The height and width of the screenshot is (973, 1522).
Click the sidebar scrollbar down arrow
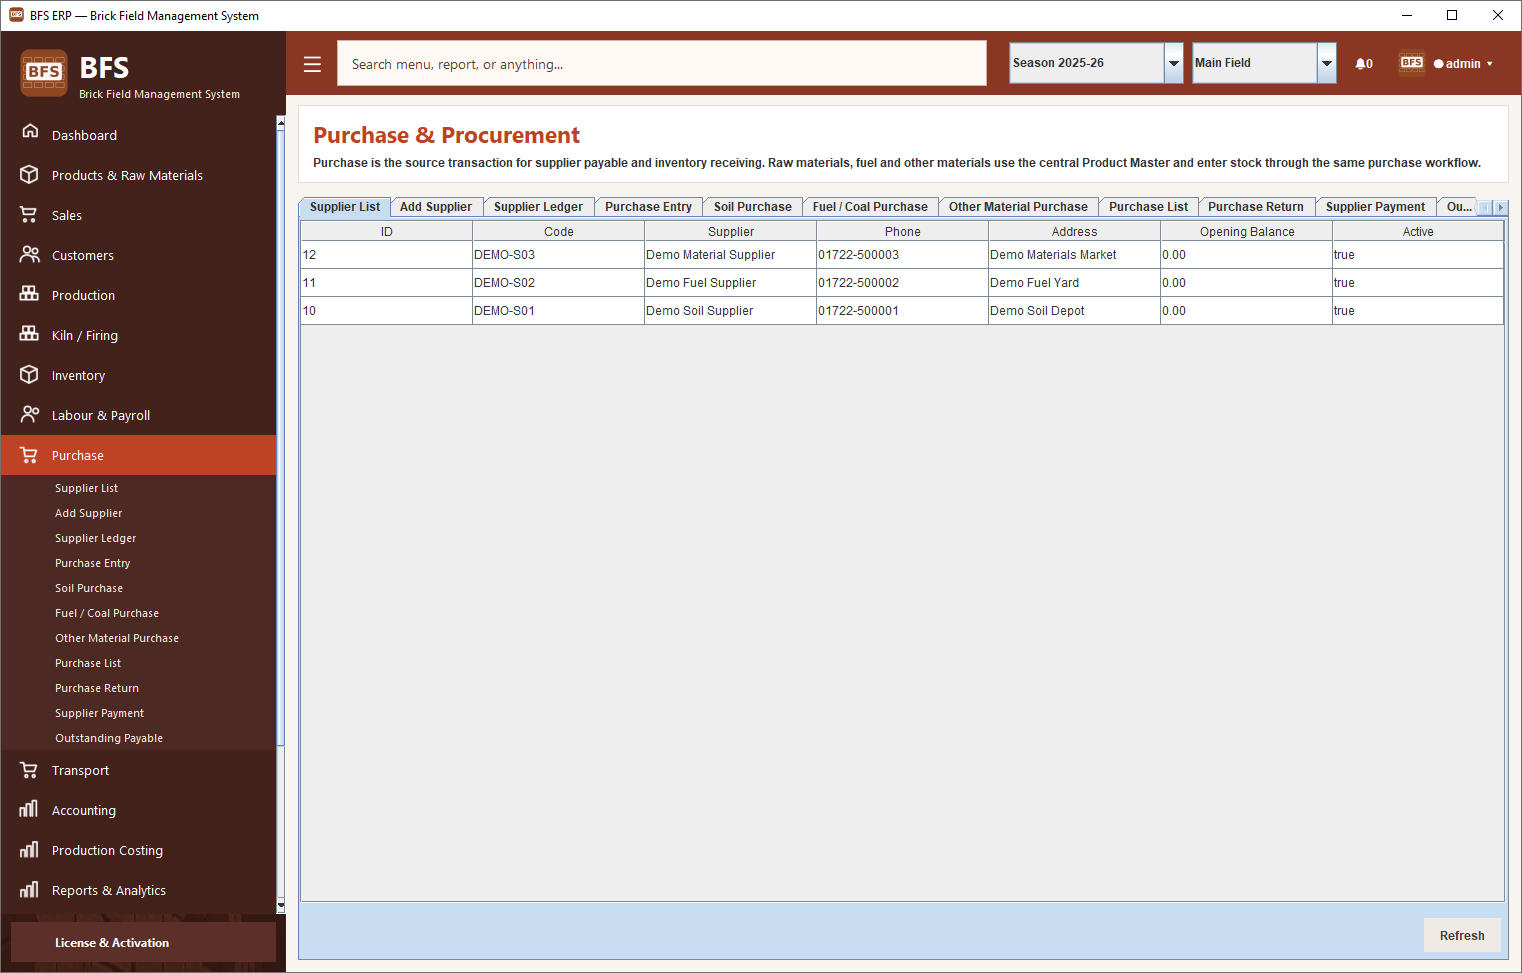[281, 906]
